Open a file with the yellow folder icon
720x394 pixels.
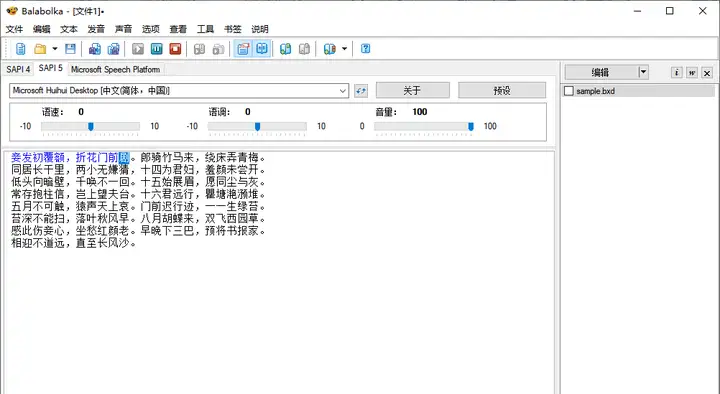coord(40,49)
